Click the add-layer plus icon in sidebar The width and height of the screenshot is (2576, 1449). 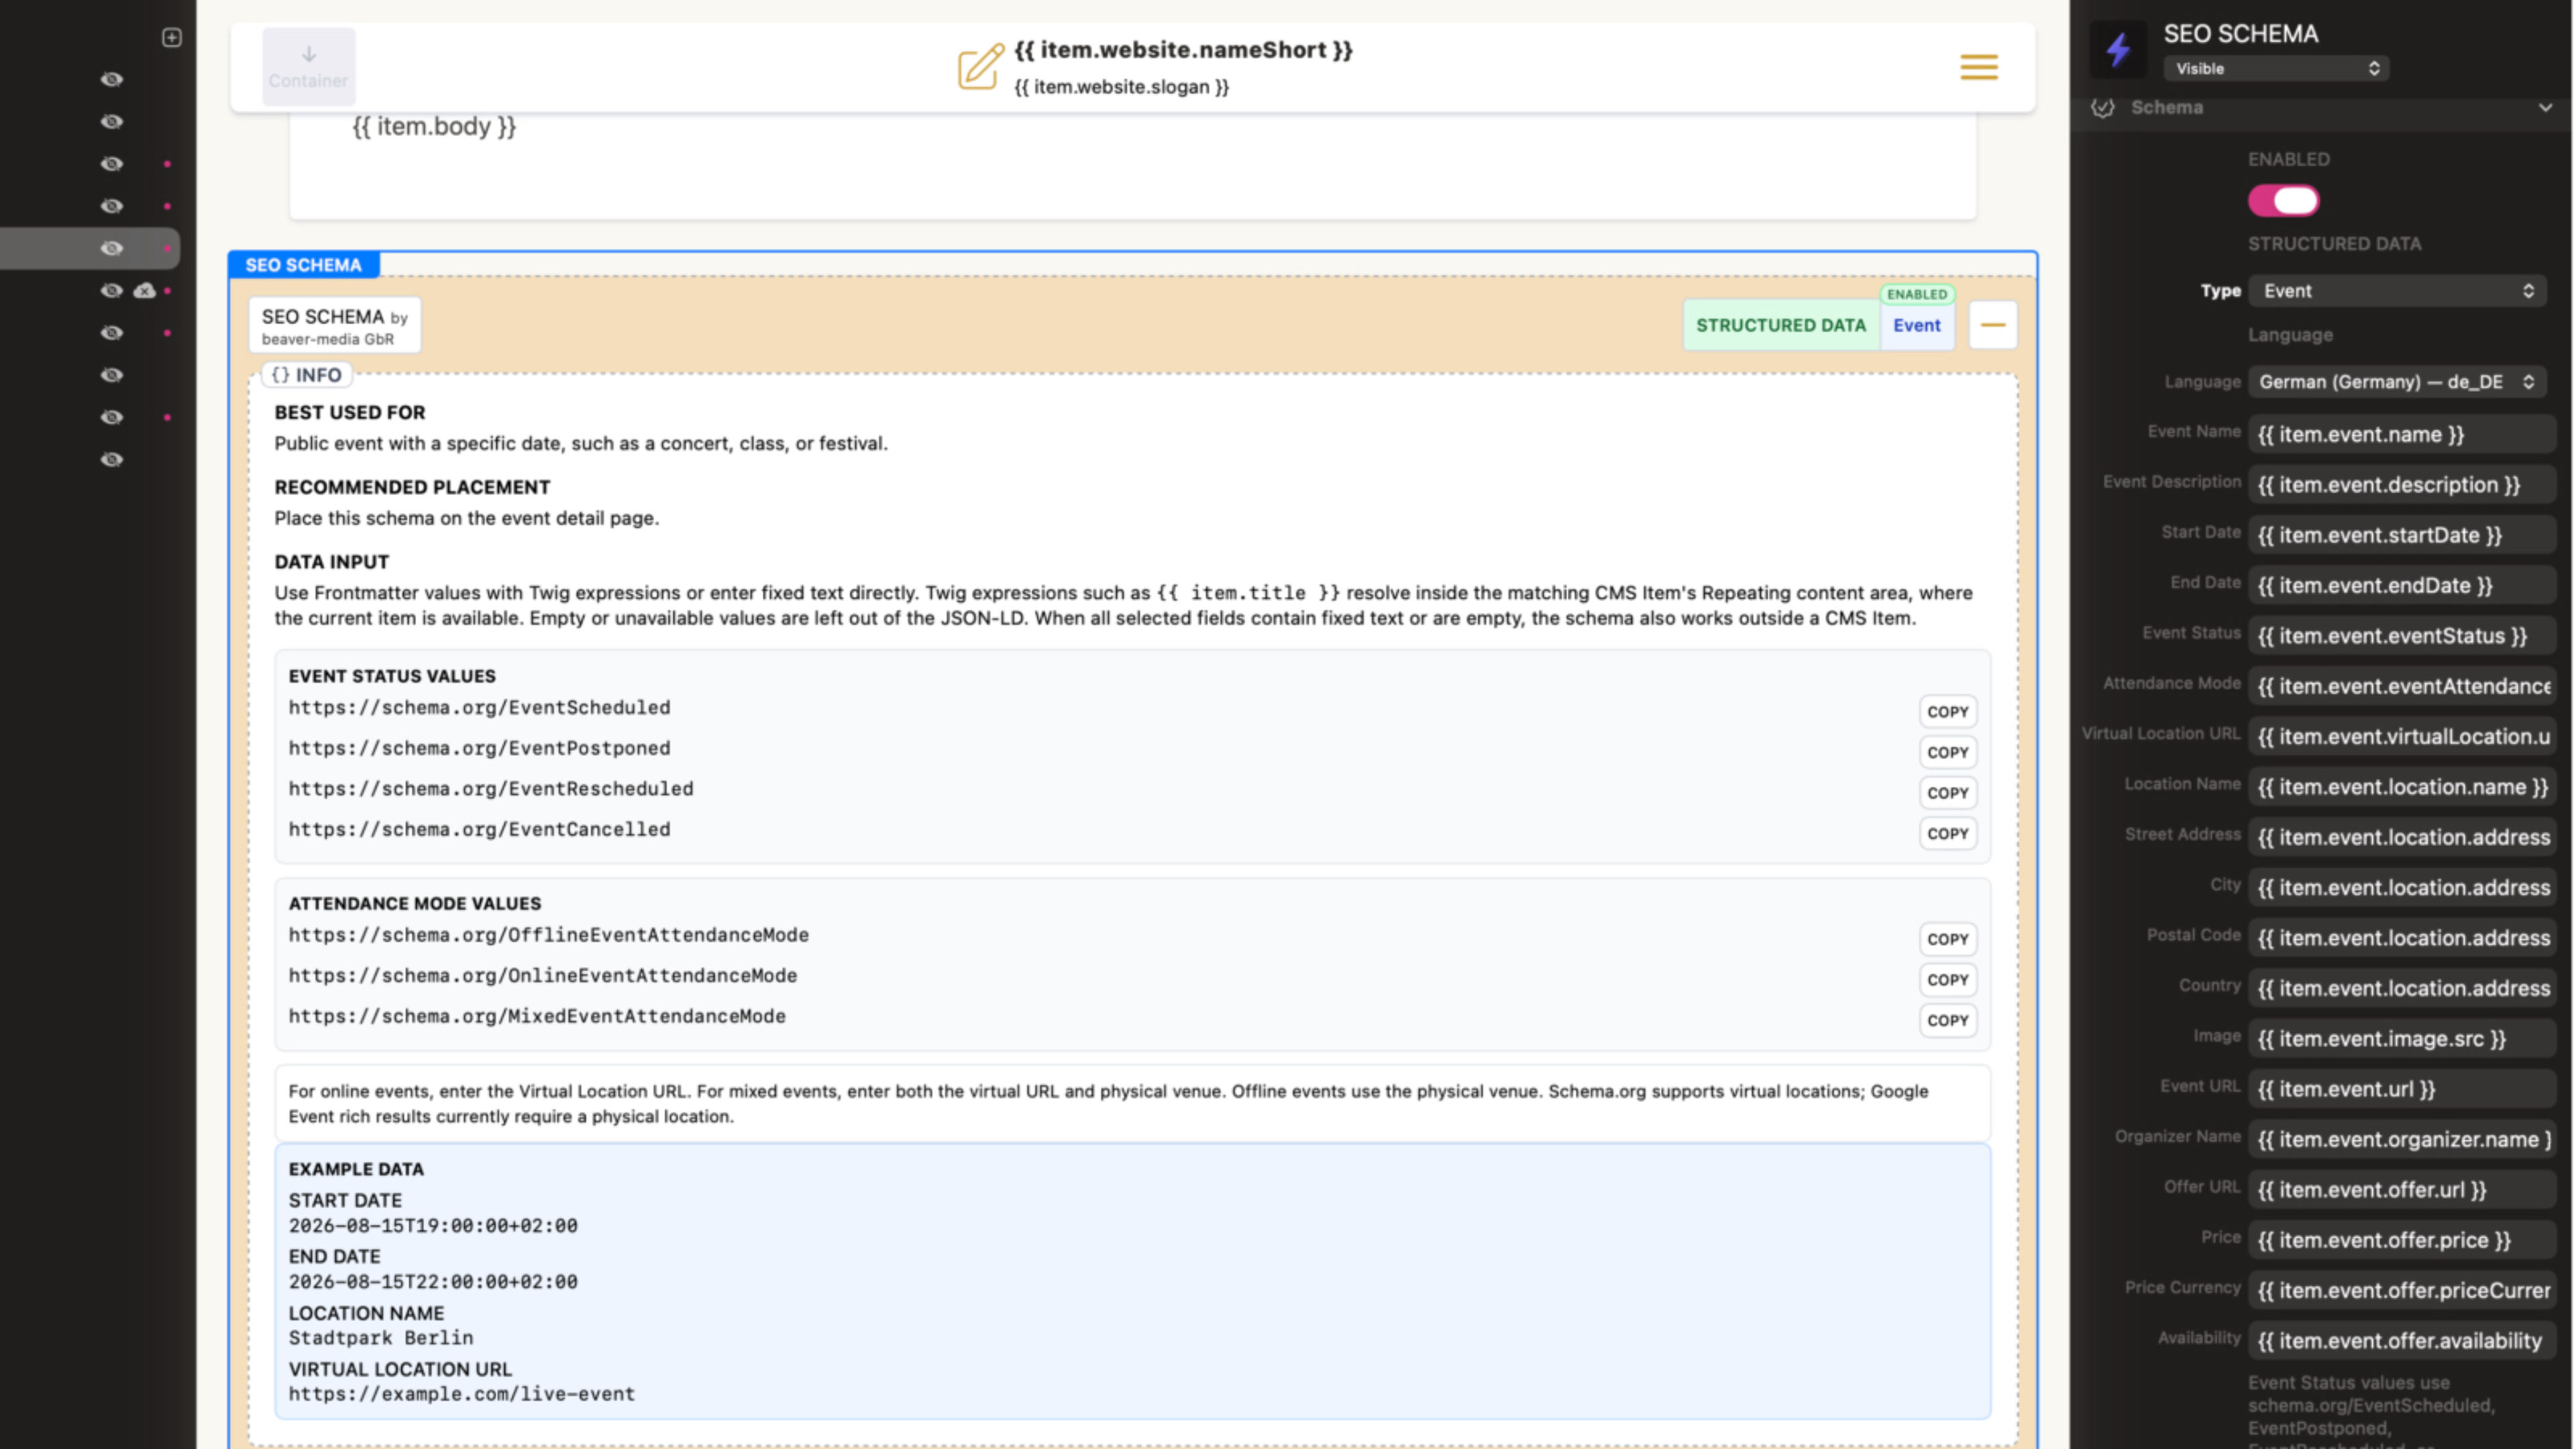(x=172, y=37)
